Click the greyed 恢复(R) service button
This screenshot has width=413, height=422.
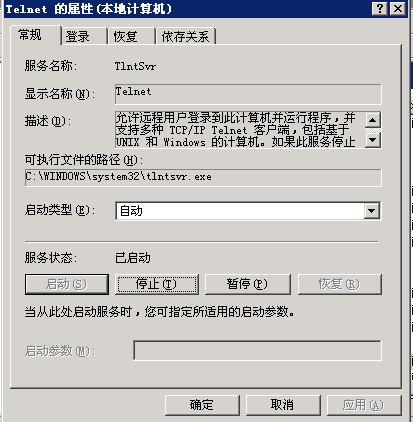point(339,284)
